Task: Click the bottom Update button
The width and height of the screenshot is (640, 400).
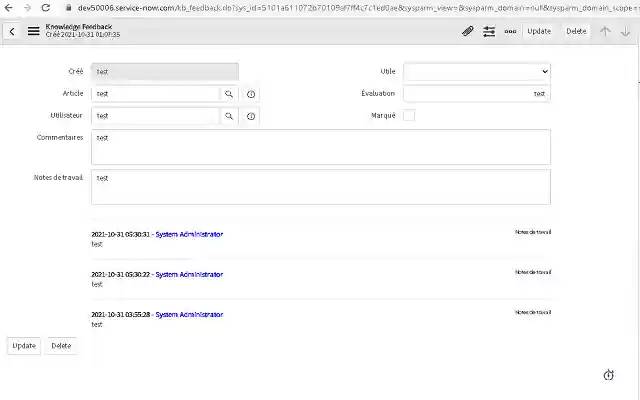Action: 24,346
